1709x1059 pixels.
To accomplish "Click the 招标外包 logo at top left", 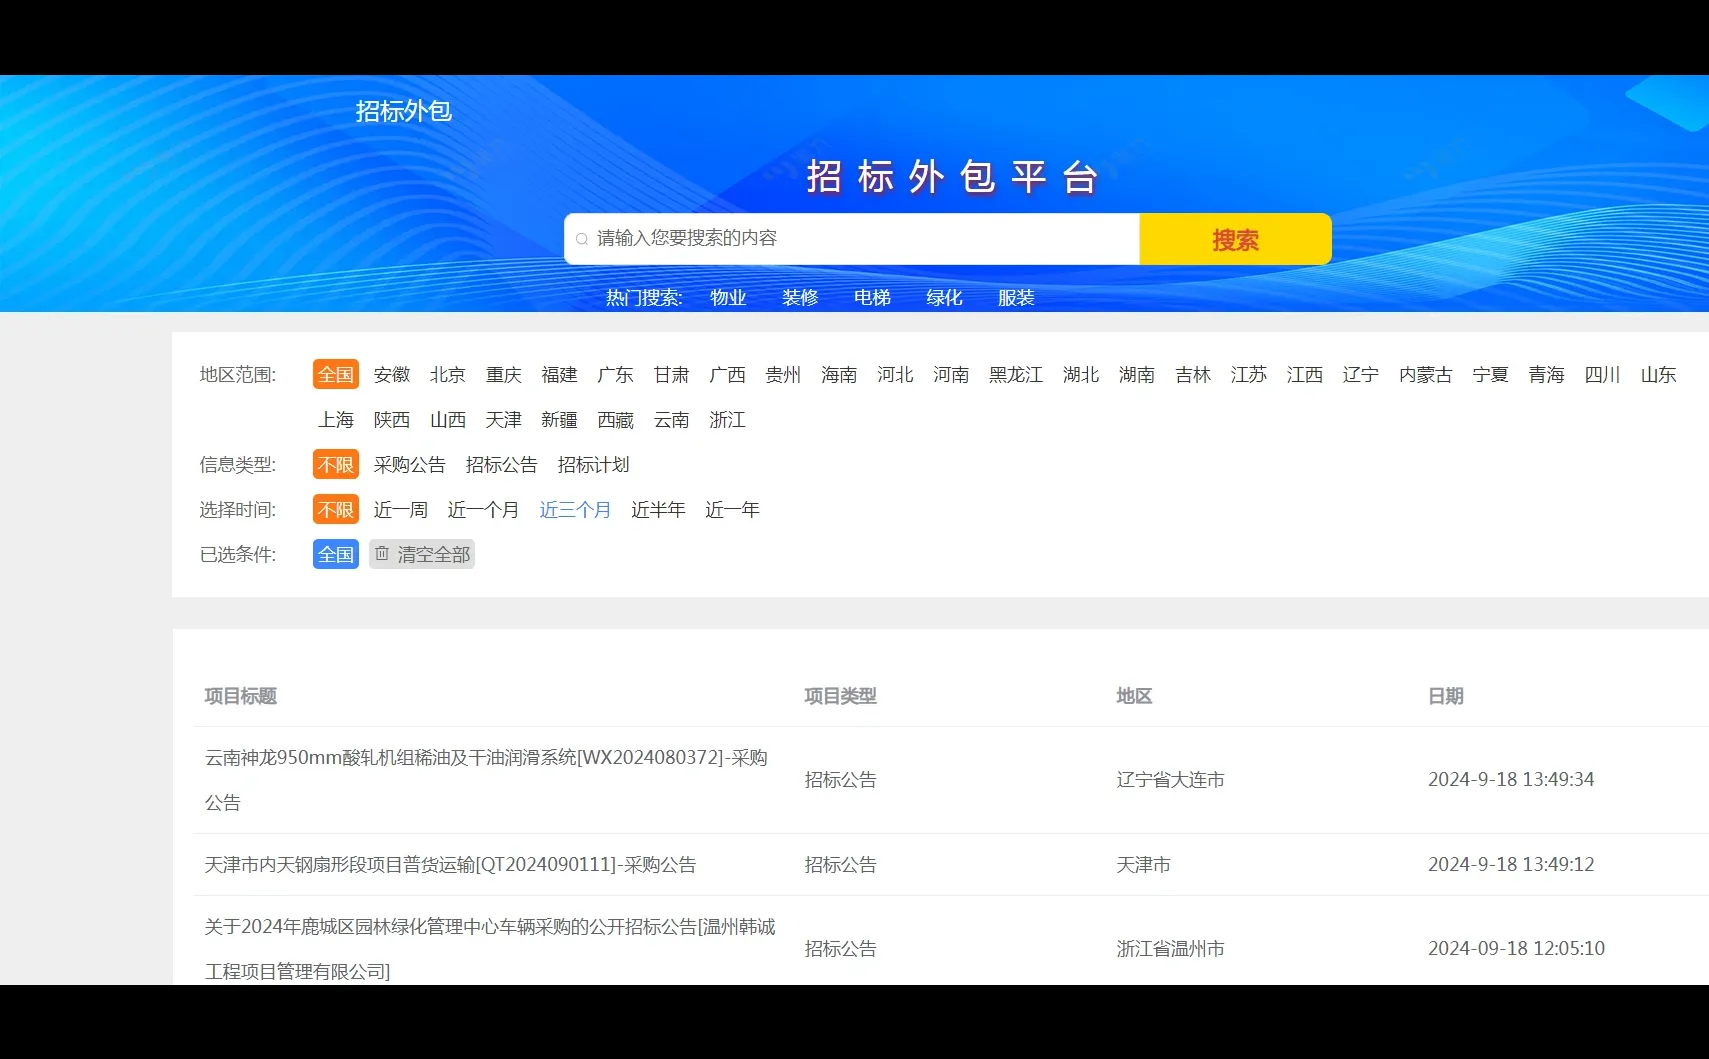I will click(x=403, y=111).
